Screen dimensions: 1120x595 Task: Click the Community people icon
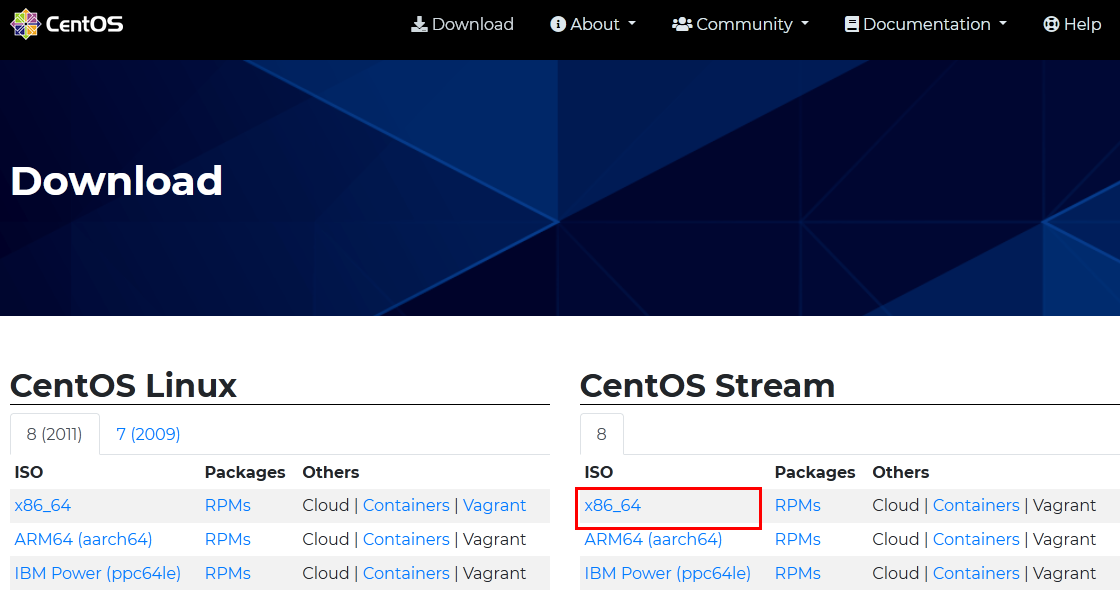pos(682,24)
